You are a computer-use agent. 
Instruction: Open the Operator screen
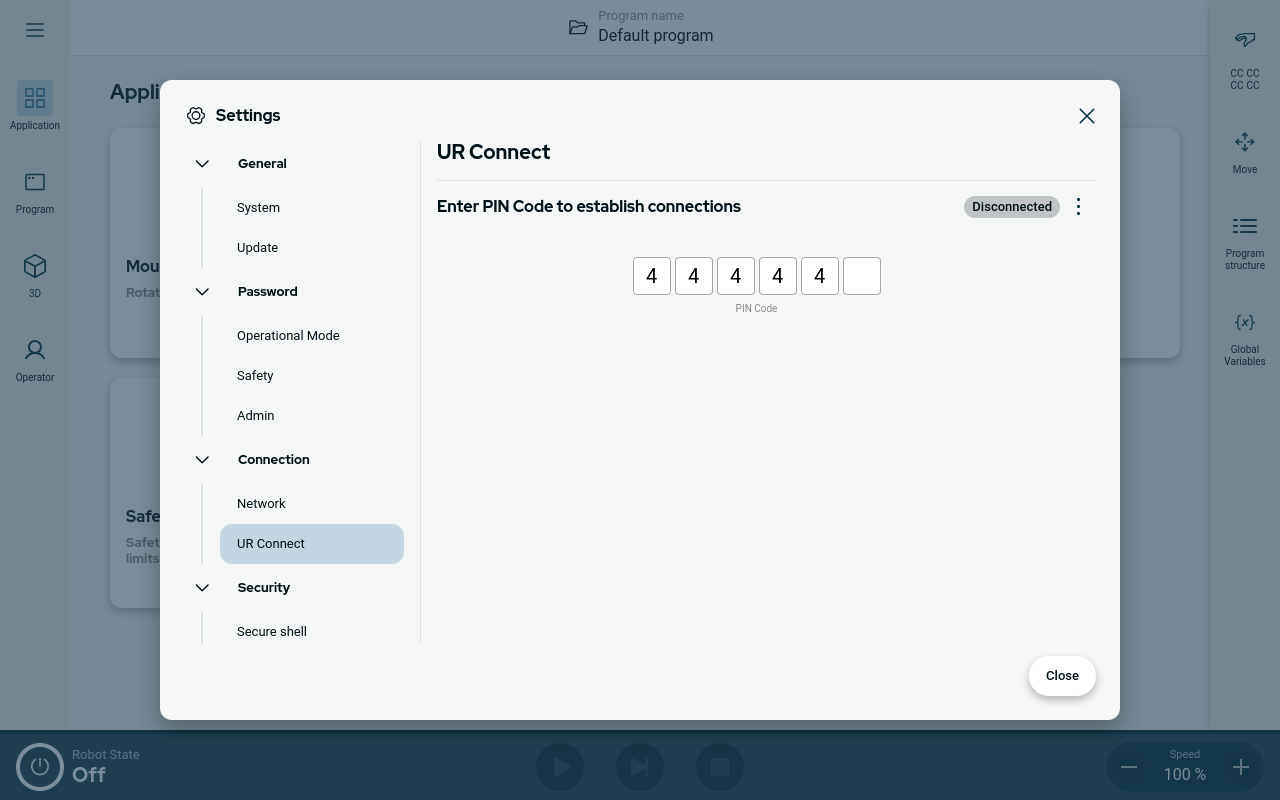pyautogui.click(x=34, y=358)
